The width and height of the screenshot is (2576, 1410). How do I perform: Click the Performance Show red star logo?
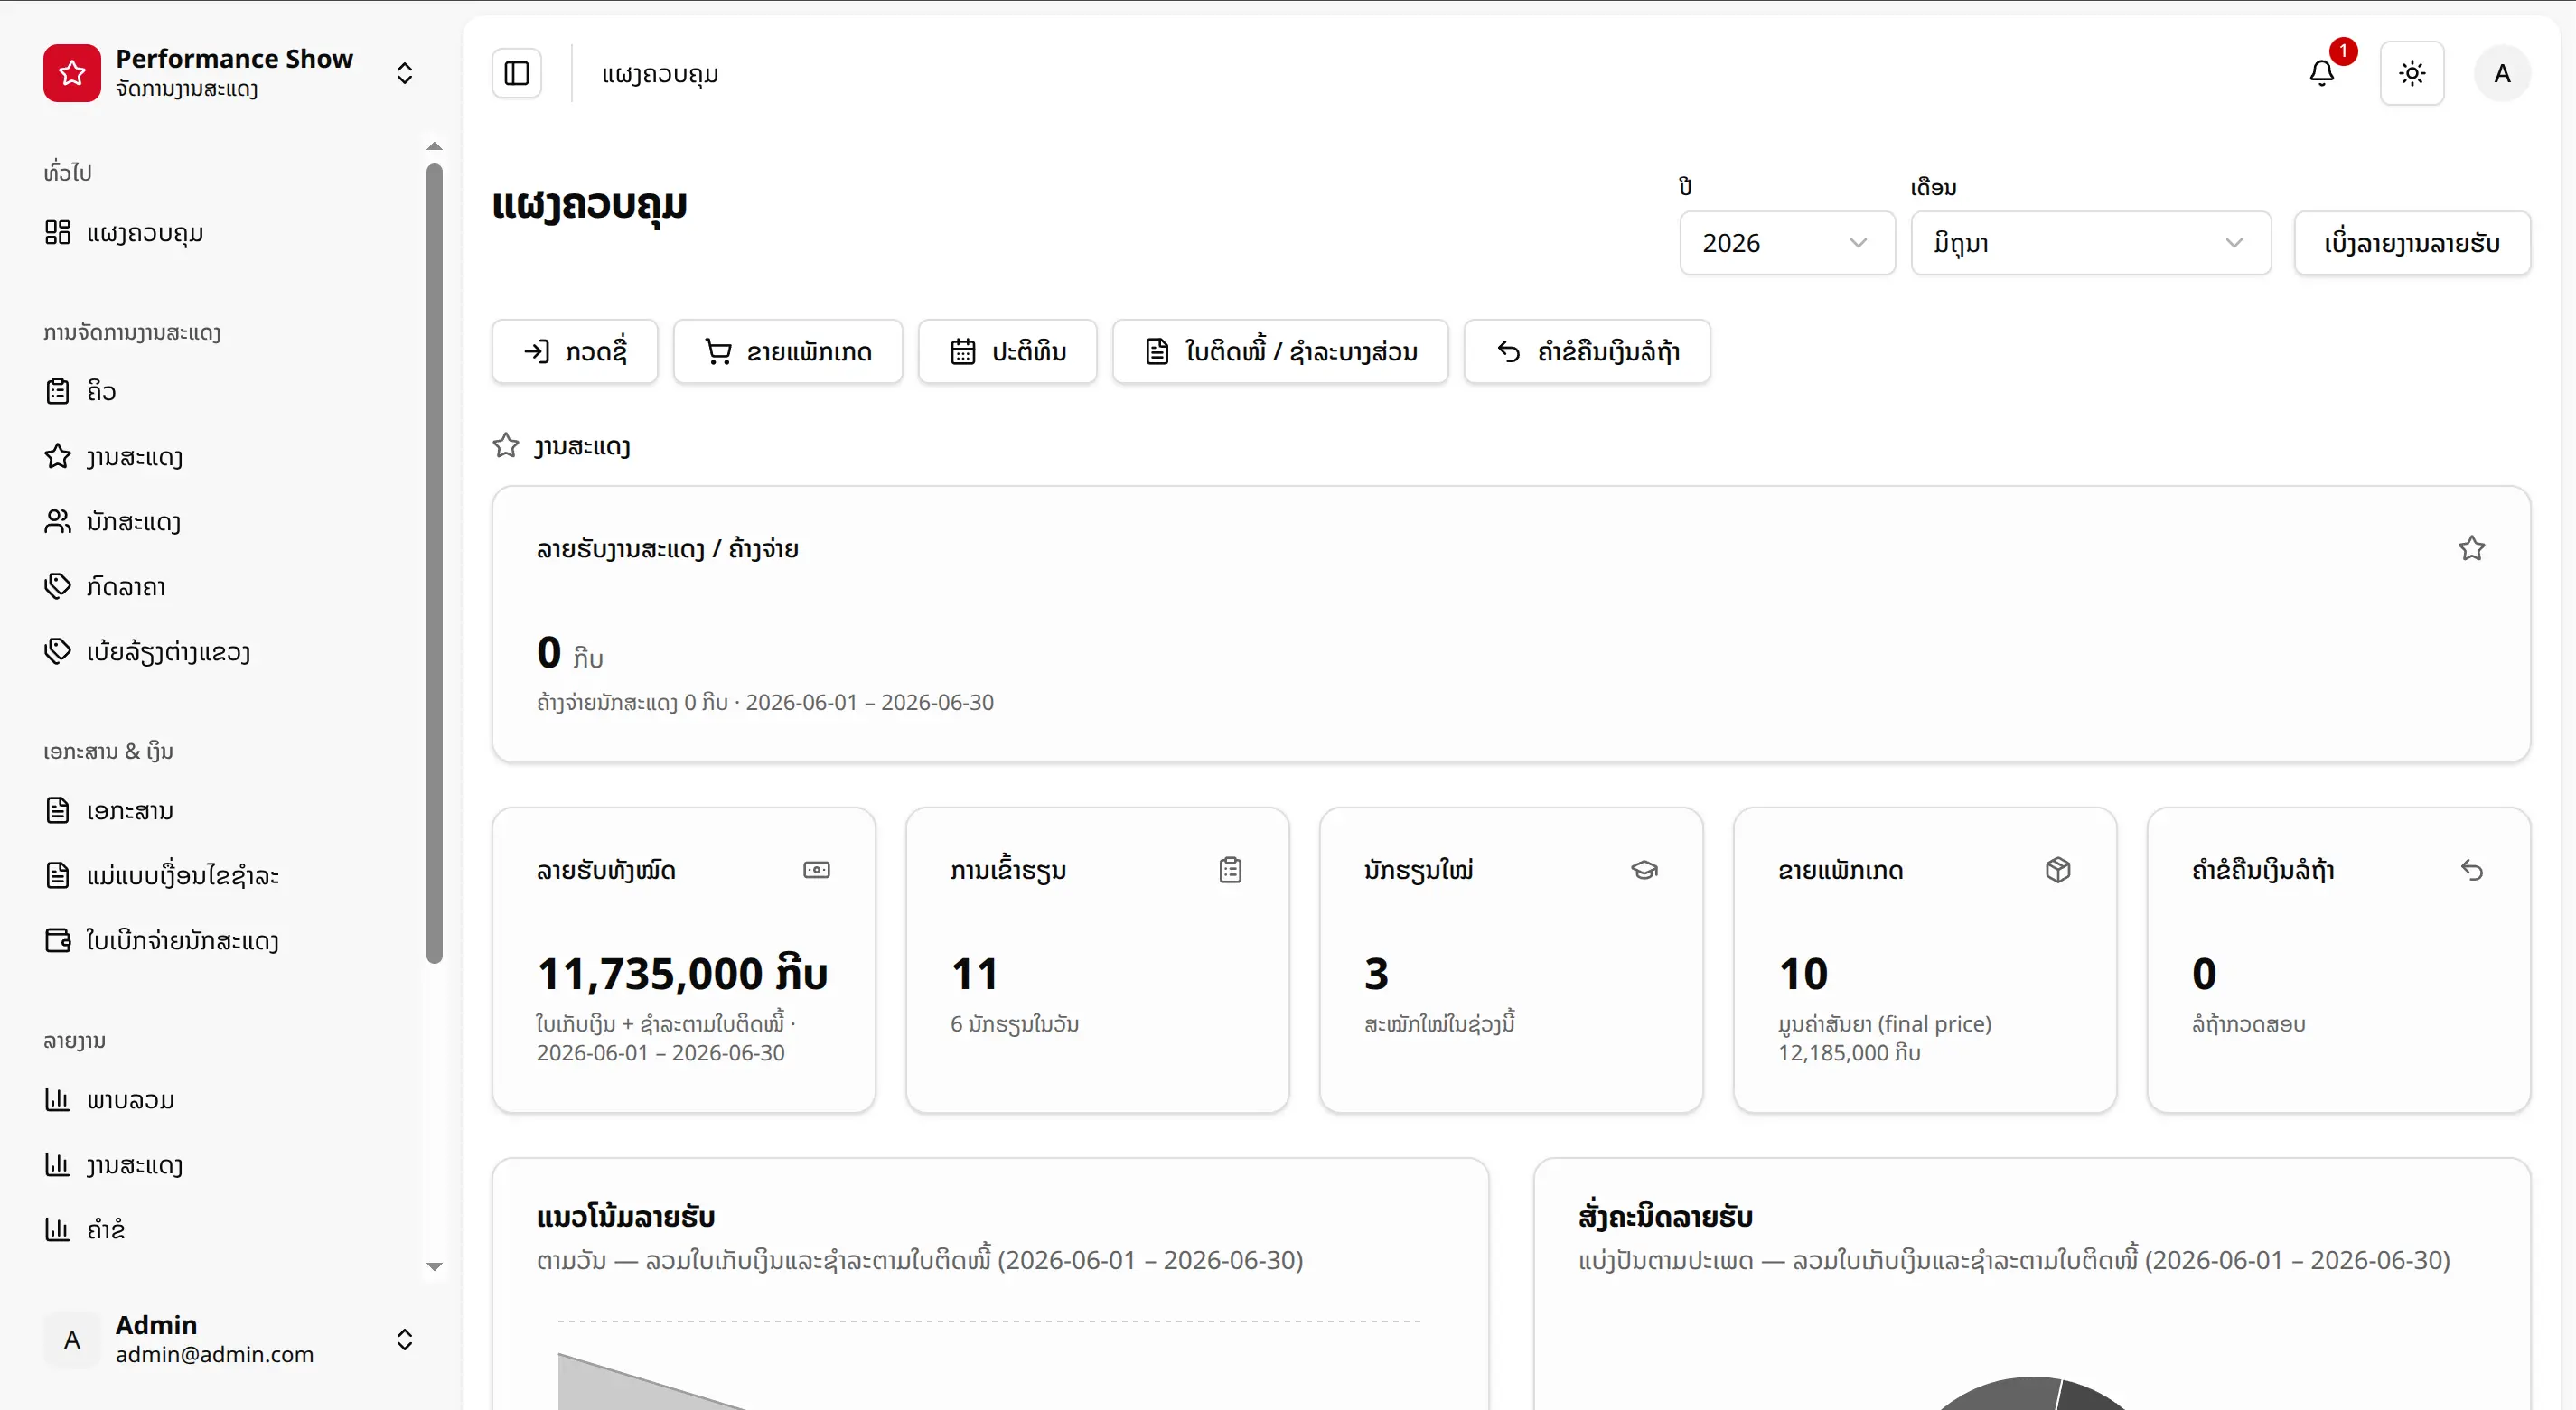click(72, 73)
